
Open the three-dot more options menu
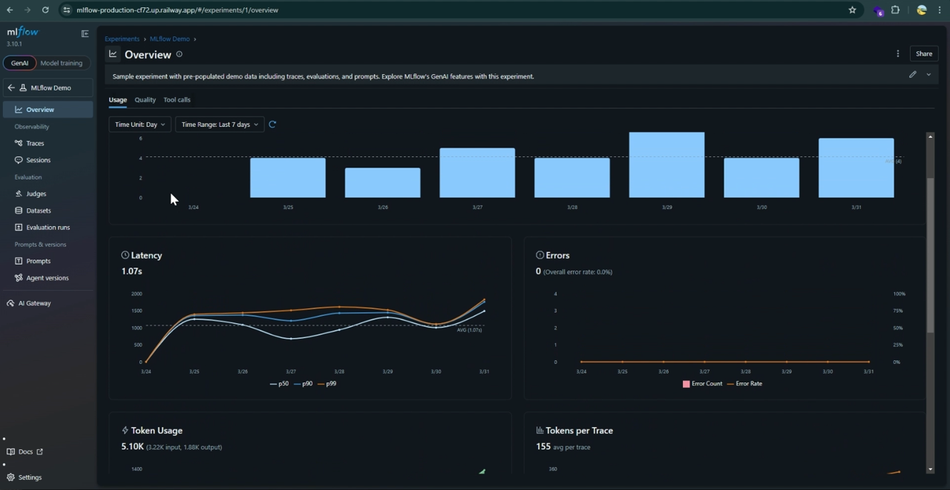[x=898, y=54]
